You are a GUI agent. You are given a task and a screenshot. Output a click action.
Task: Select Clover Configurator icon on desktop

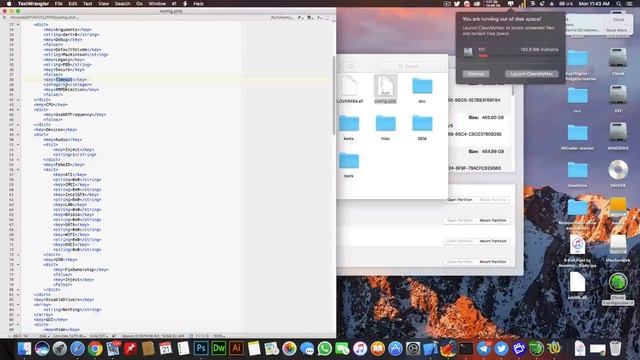coord(618,288)
